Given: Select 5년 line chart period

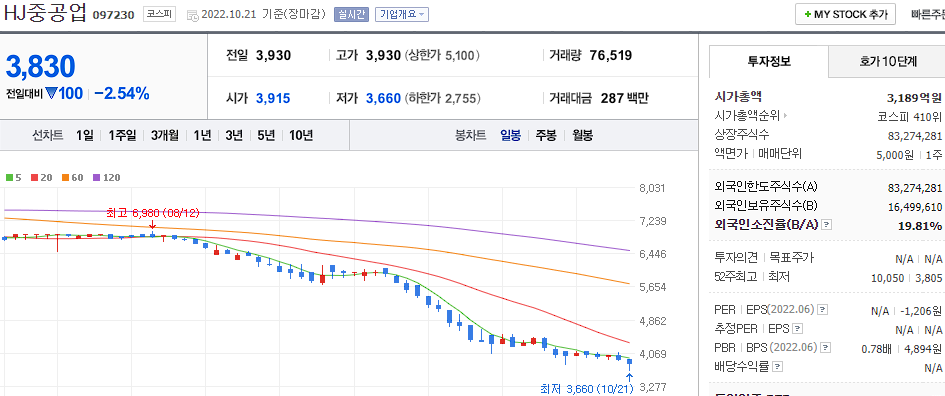Looking at the screenshot, I should [x=266, y=136].
